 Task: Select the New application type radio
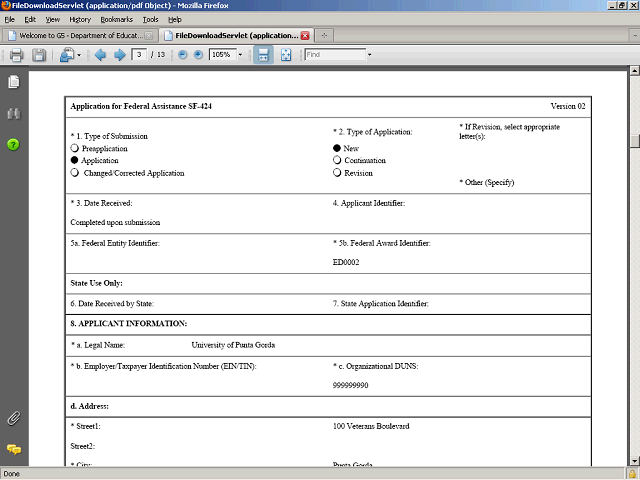(337, 148)
